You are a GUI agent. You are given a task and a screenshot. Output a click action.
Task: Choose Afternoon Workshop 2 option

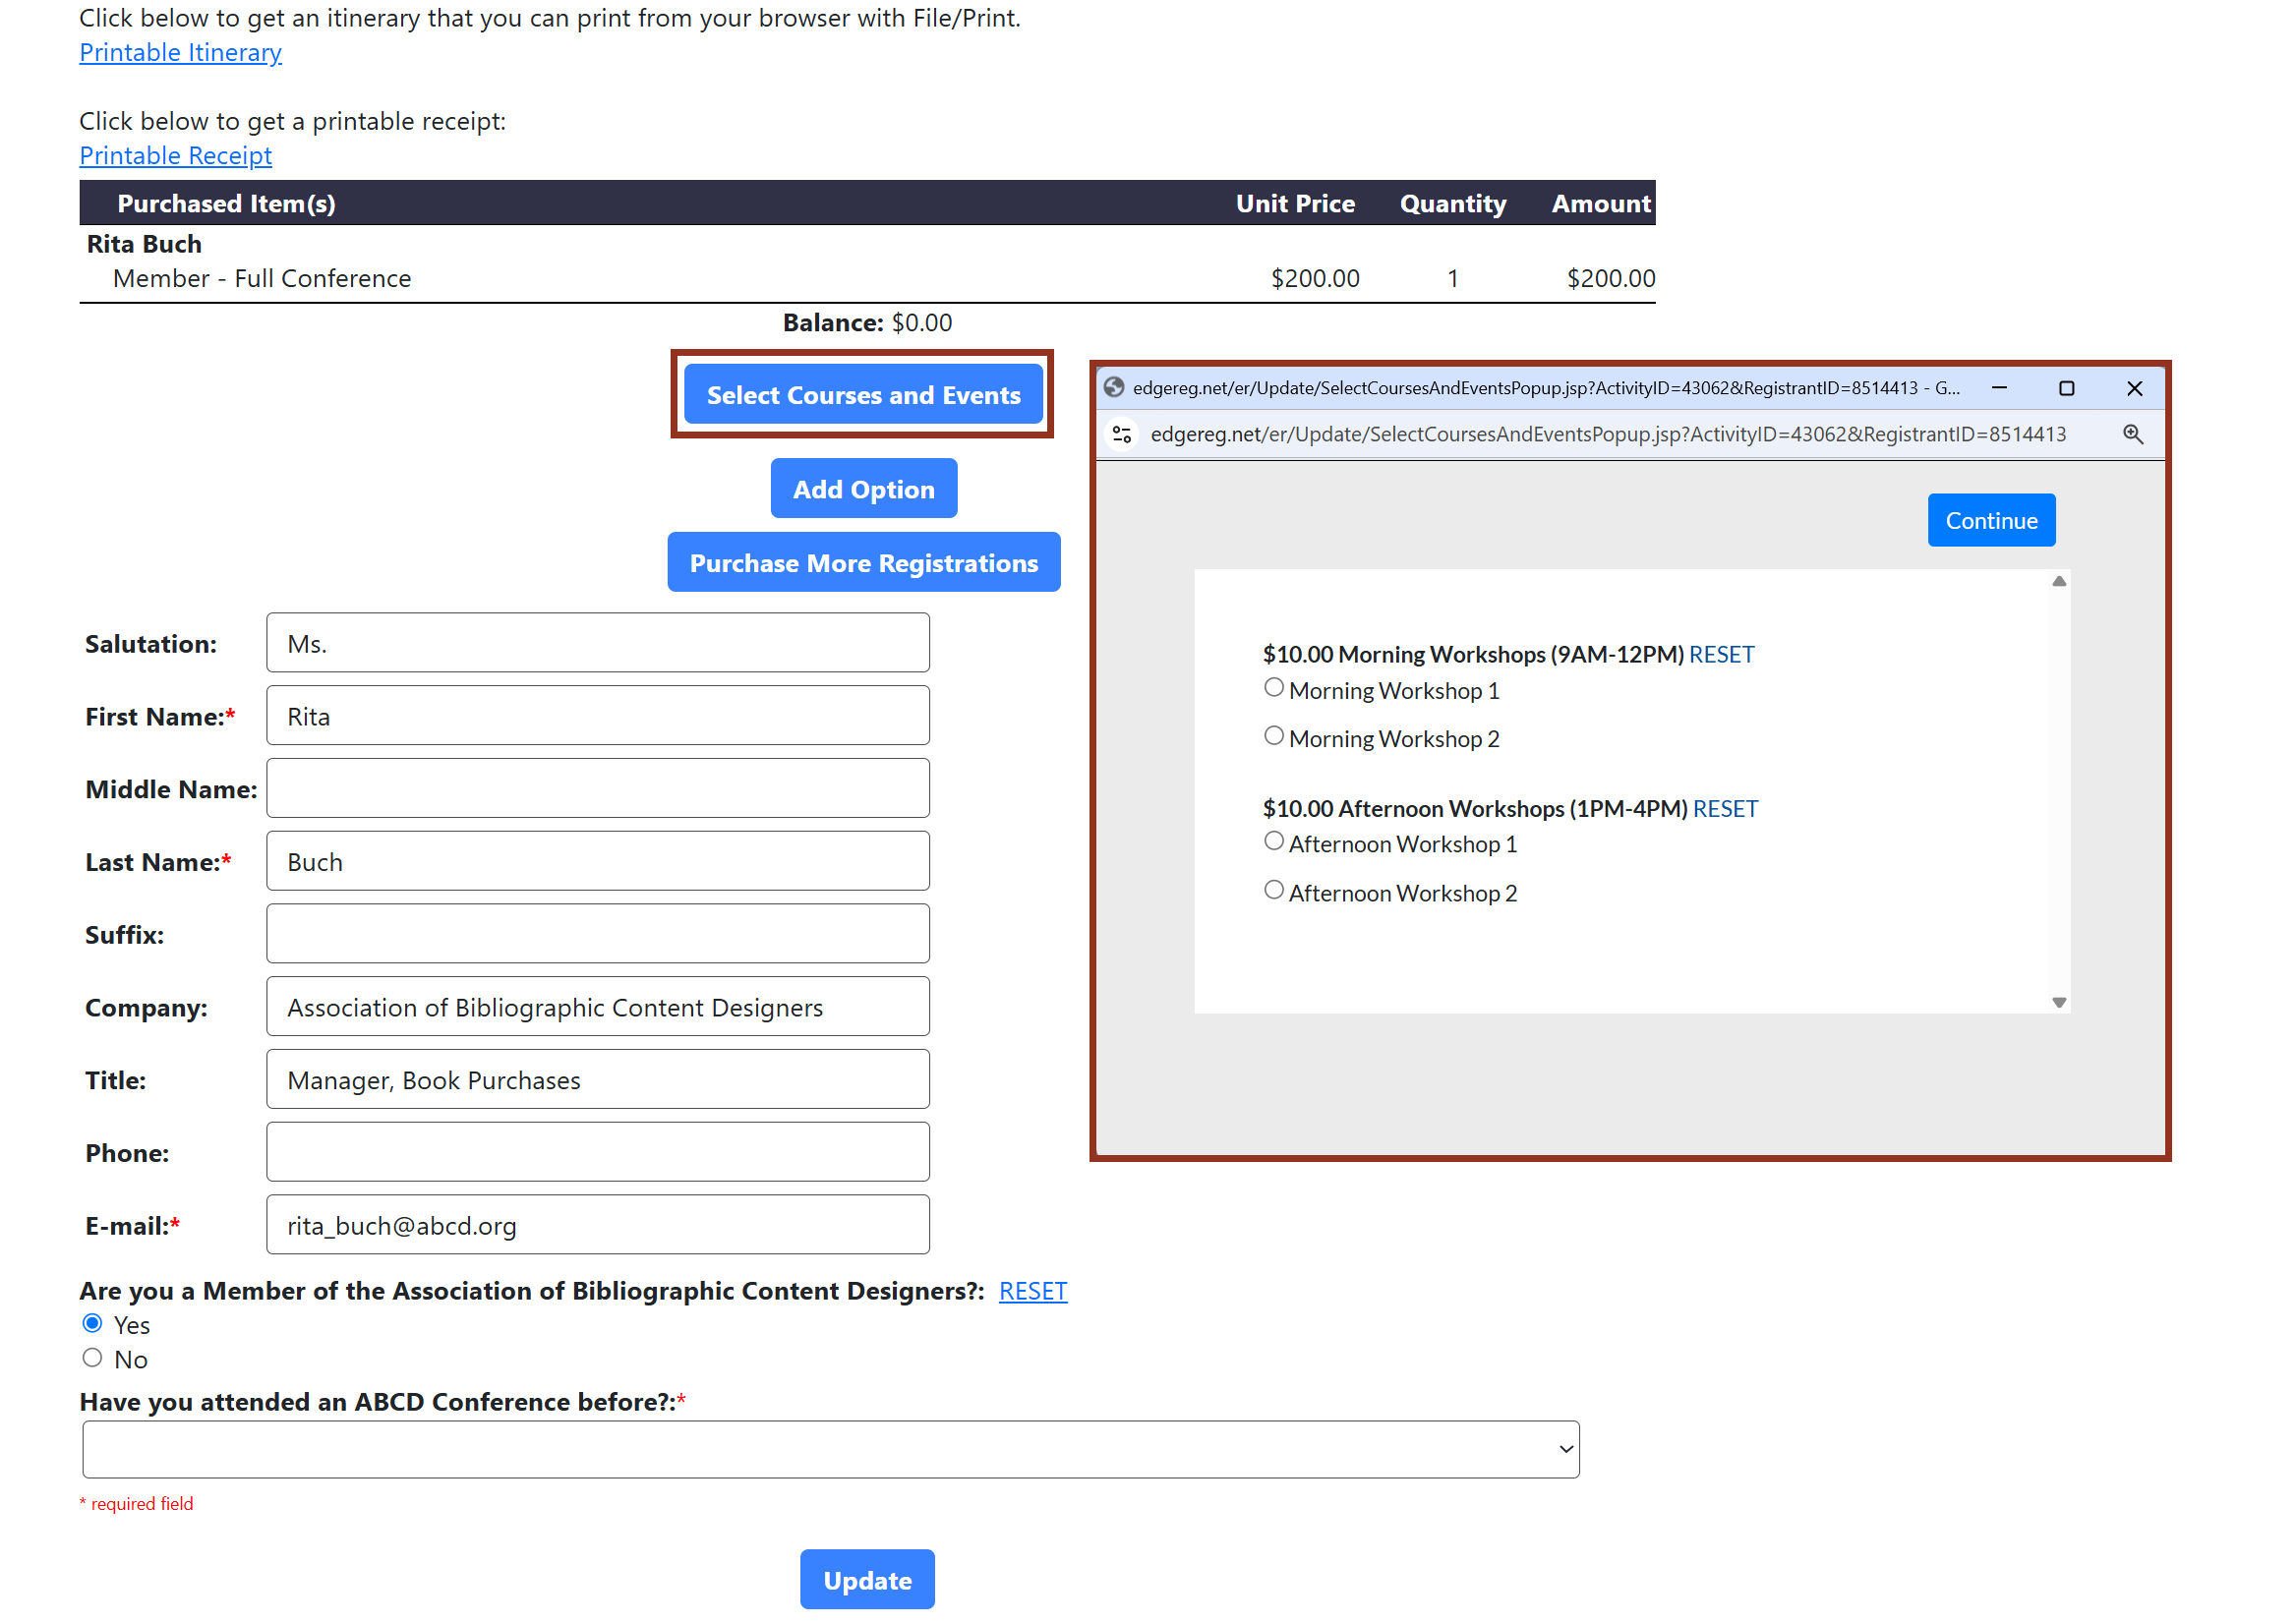pos(1273,890)
